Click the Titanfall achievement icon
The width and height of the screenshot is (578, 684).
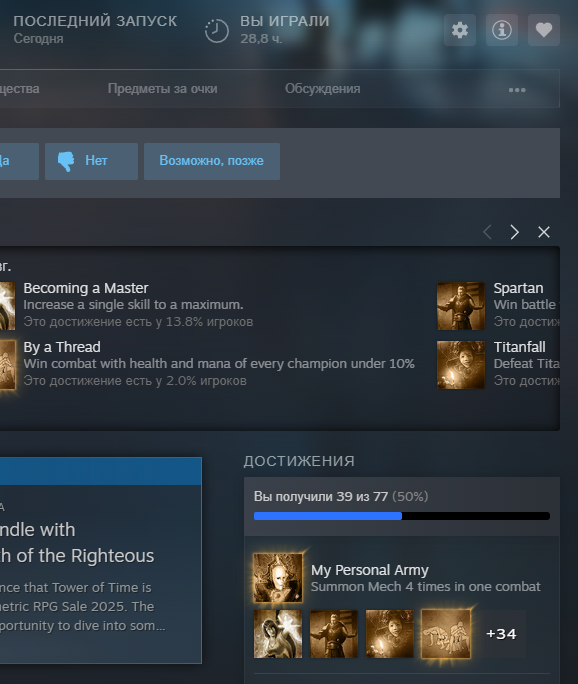(x=461, y=365)
